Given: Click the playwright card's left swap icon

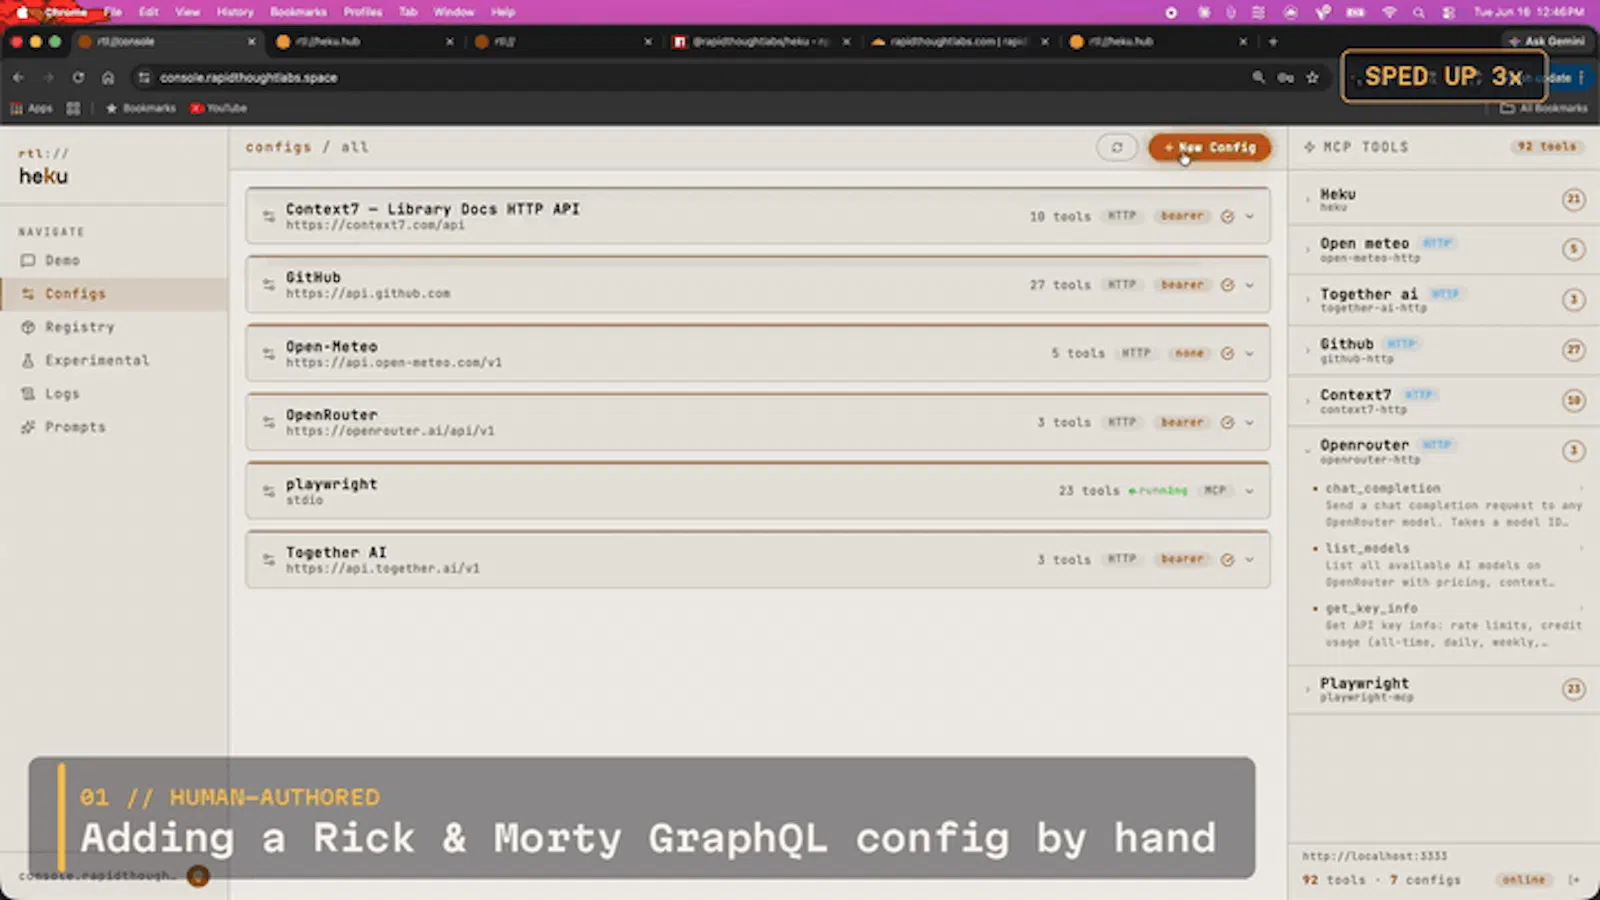Looking at the screenshot, I should (x=268, y=491).
